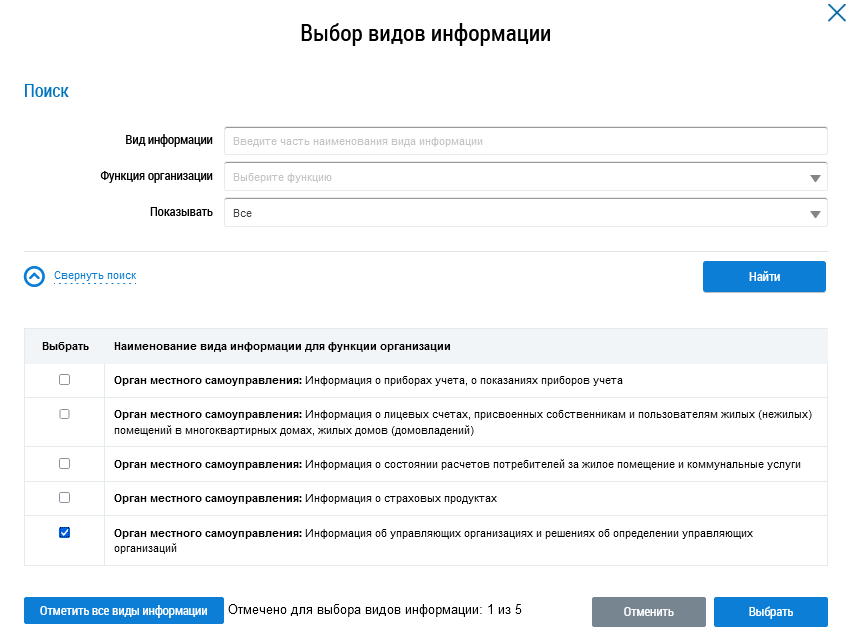The image size is (851, 642).
Task: Click the Вид информации text field
Action: click(x=525, y=141)
